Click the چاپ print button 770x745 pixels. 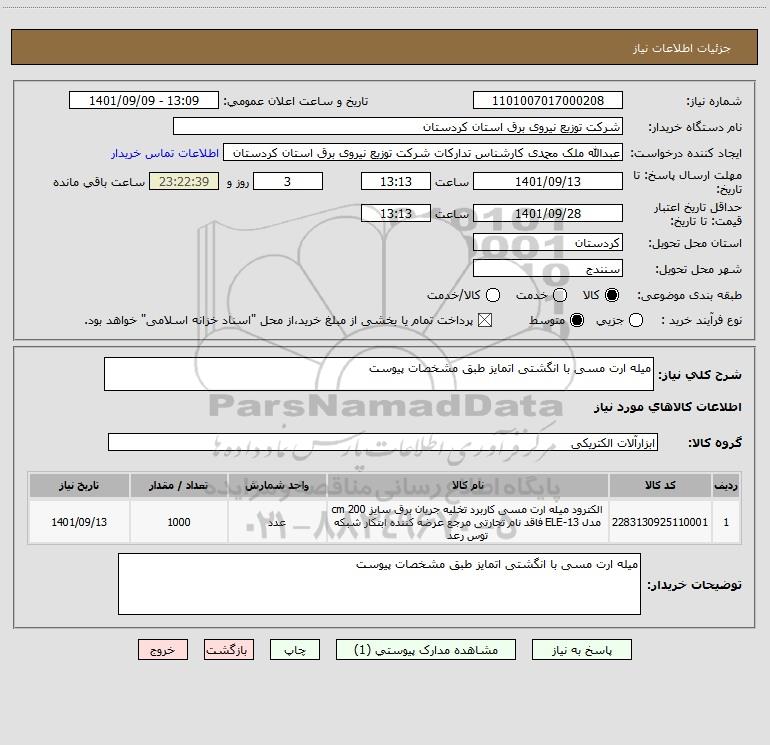pos(295,650)
